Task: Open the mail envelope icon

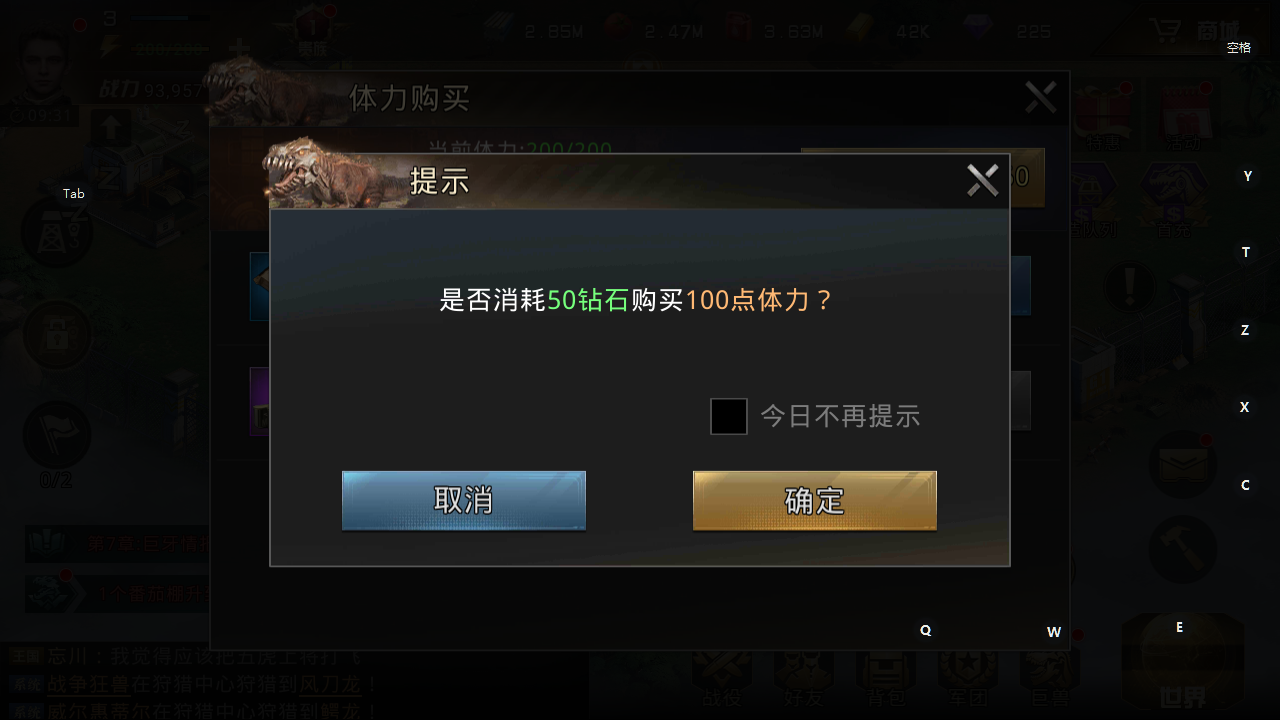Action: pos(1183,466)
